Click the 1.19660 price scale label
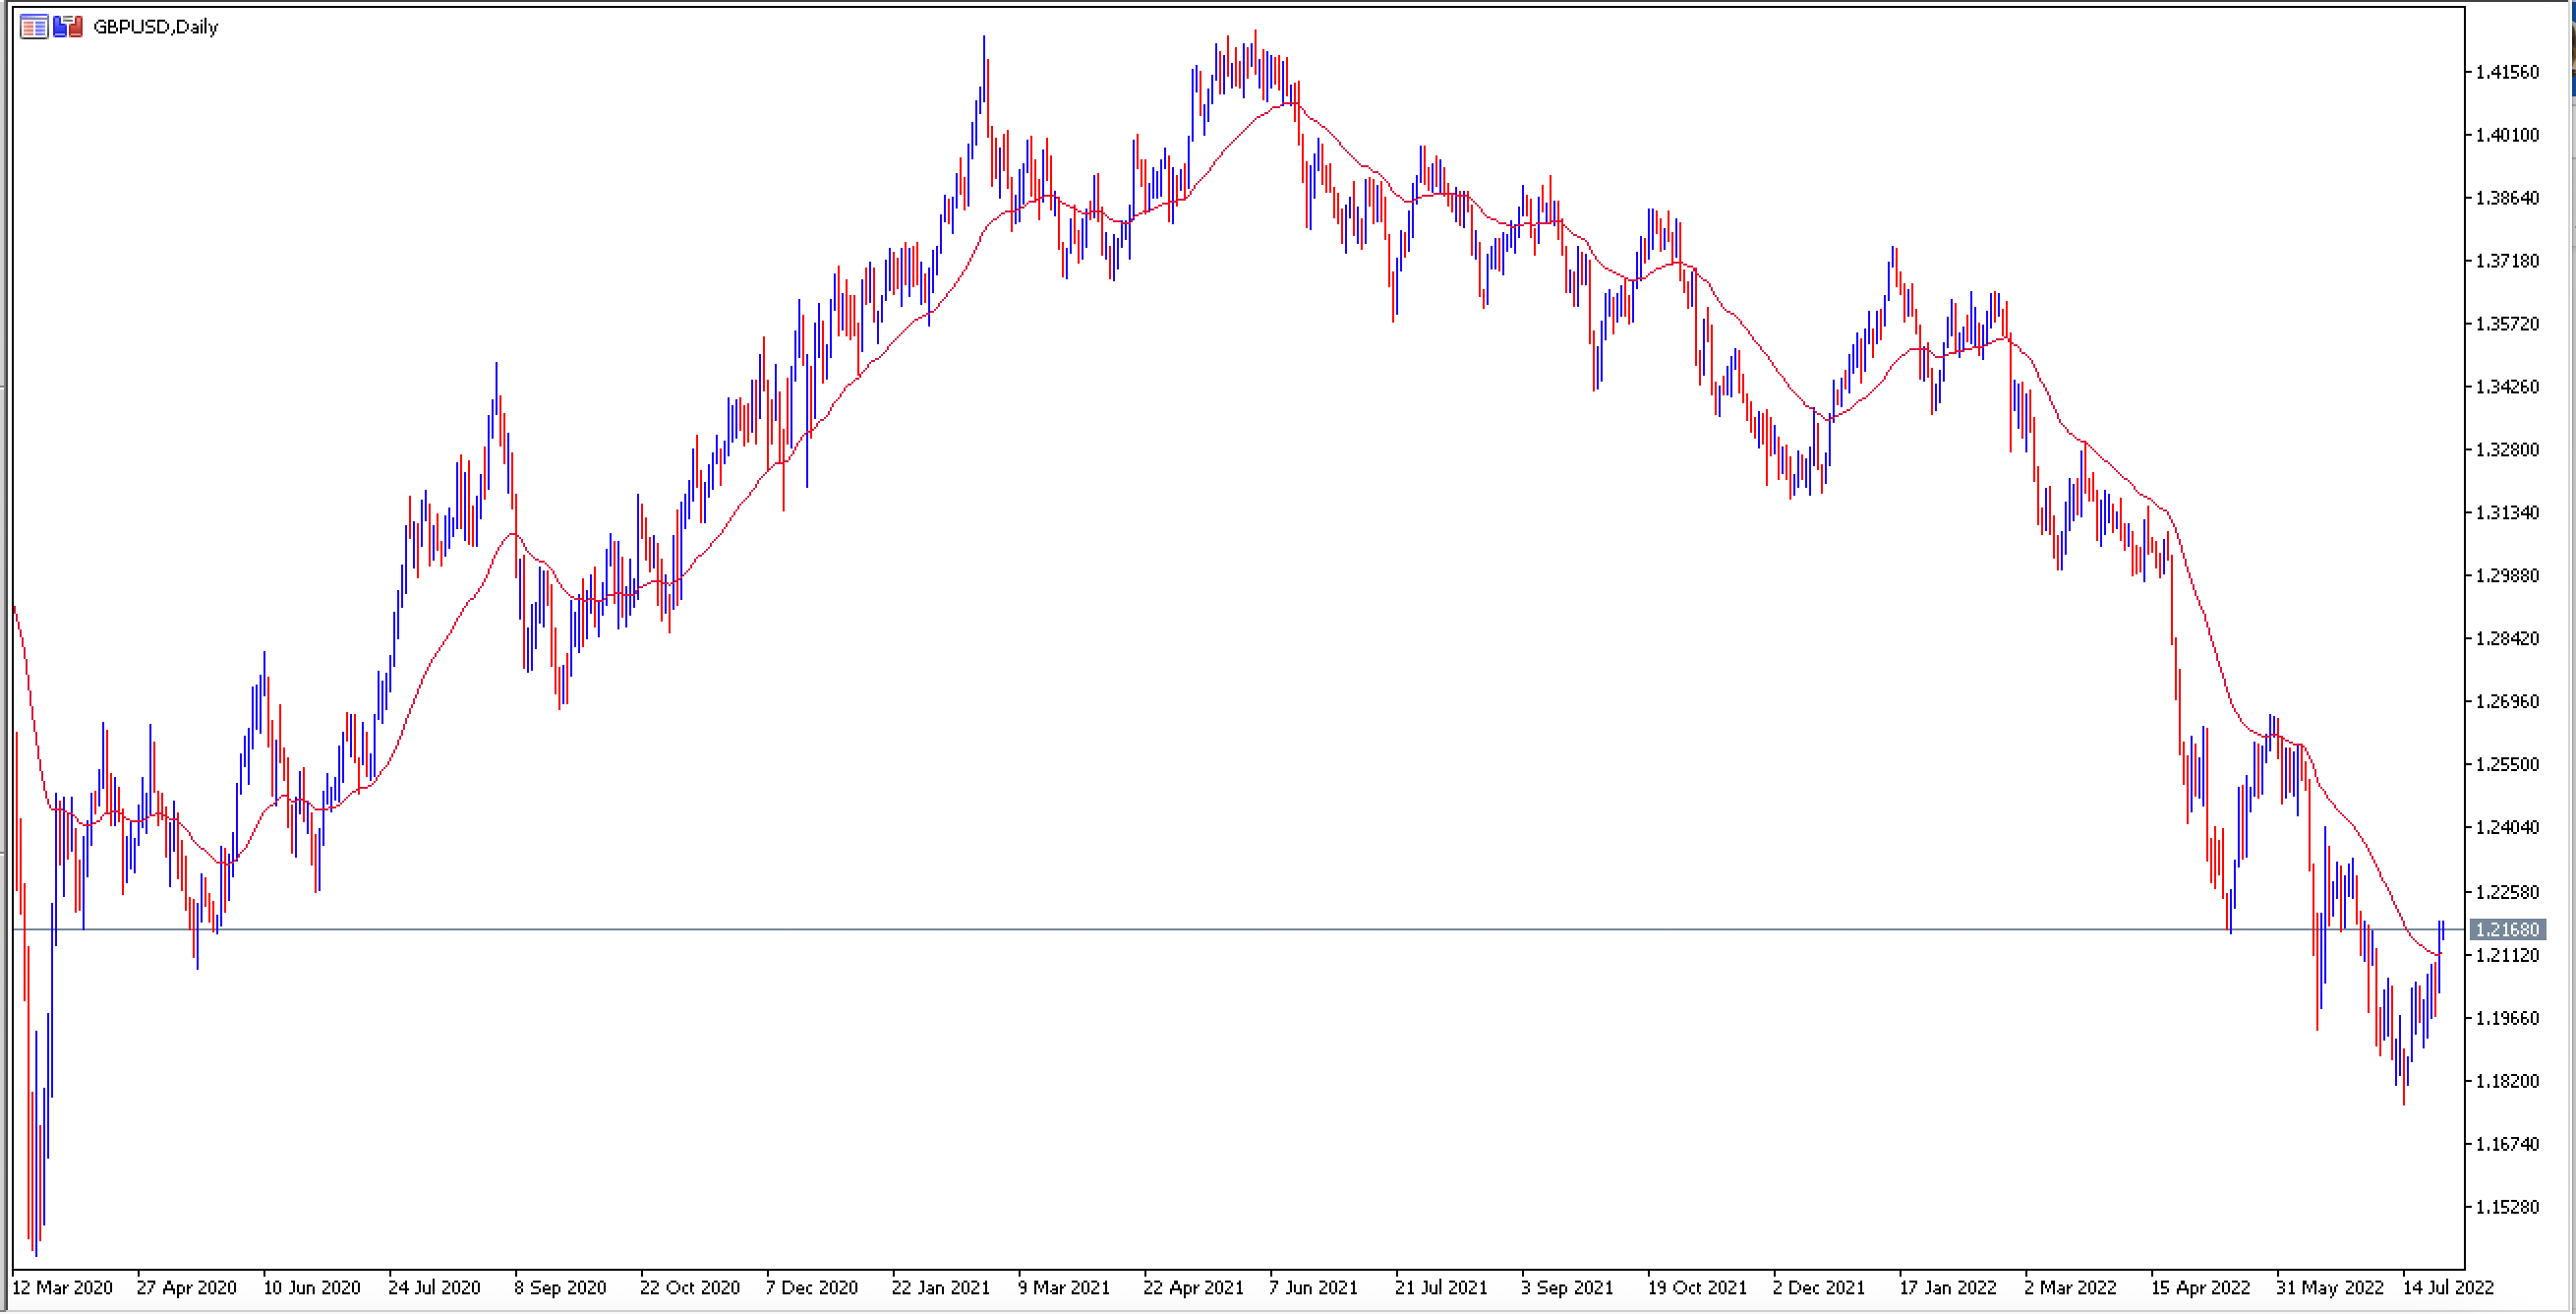The image size is (2576, 1314). pyautogui.click(x=2506, y=1019)
